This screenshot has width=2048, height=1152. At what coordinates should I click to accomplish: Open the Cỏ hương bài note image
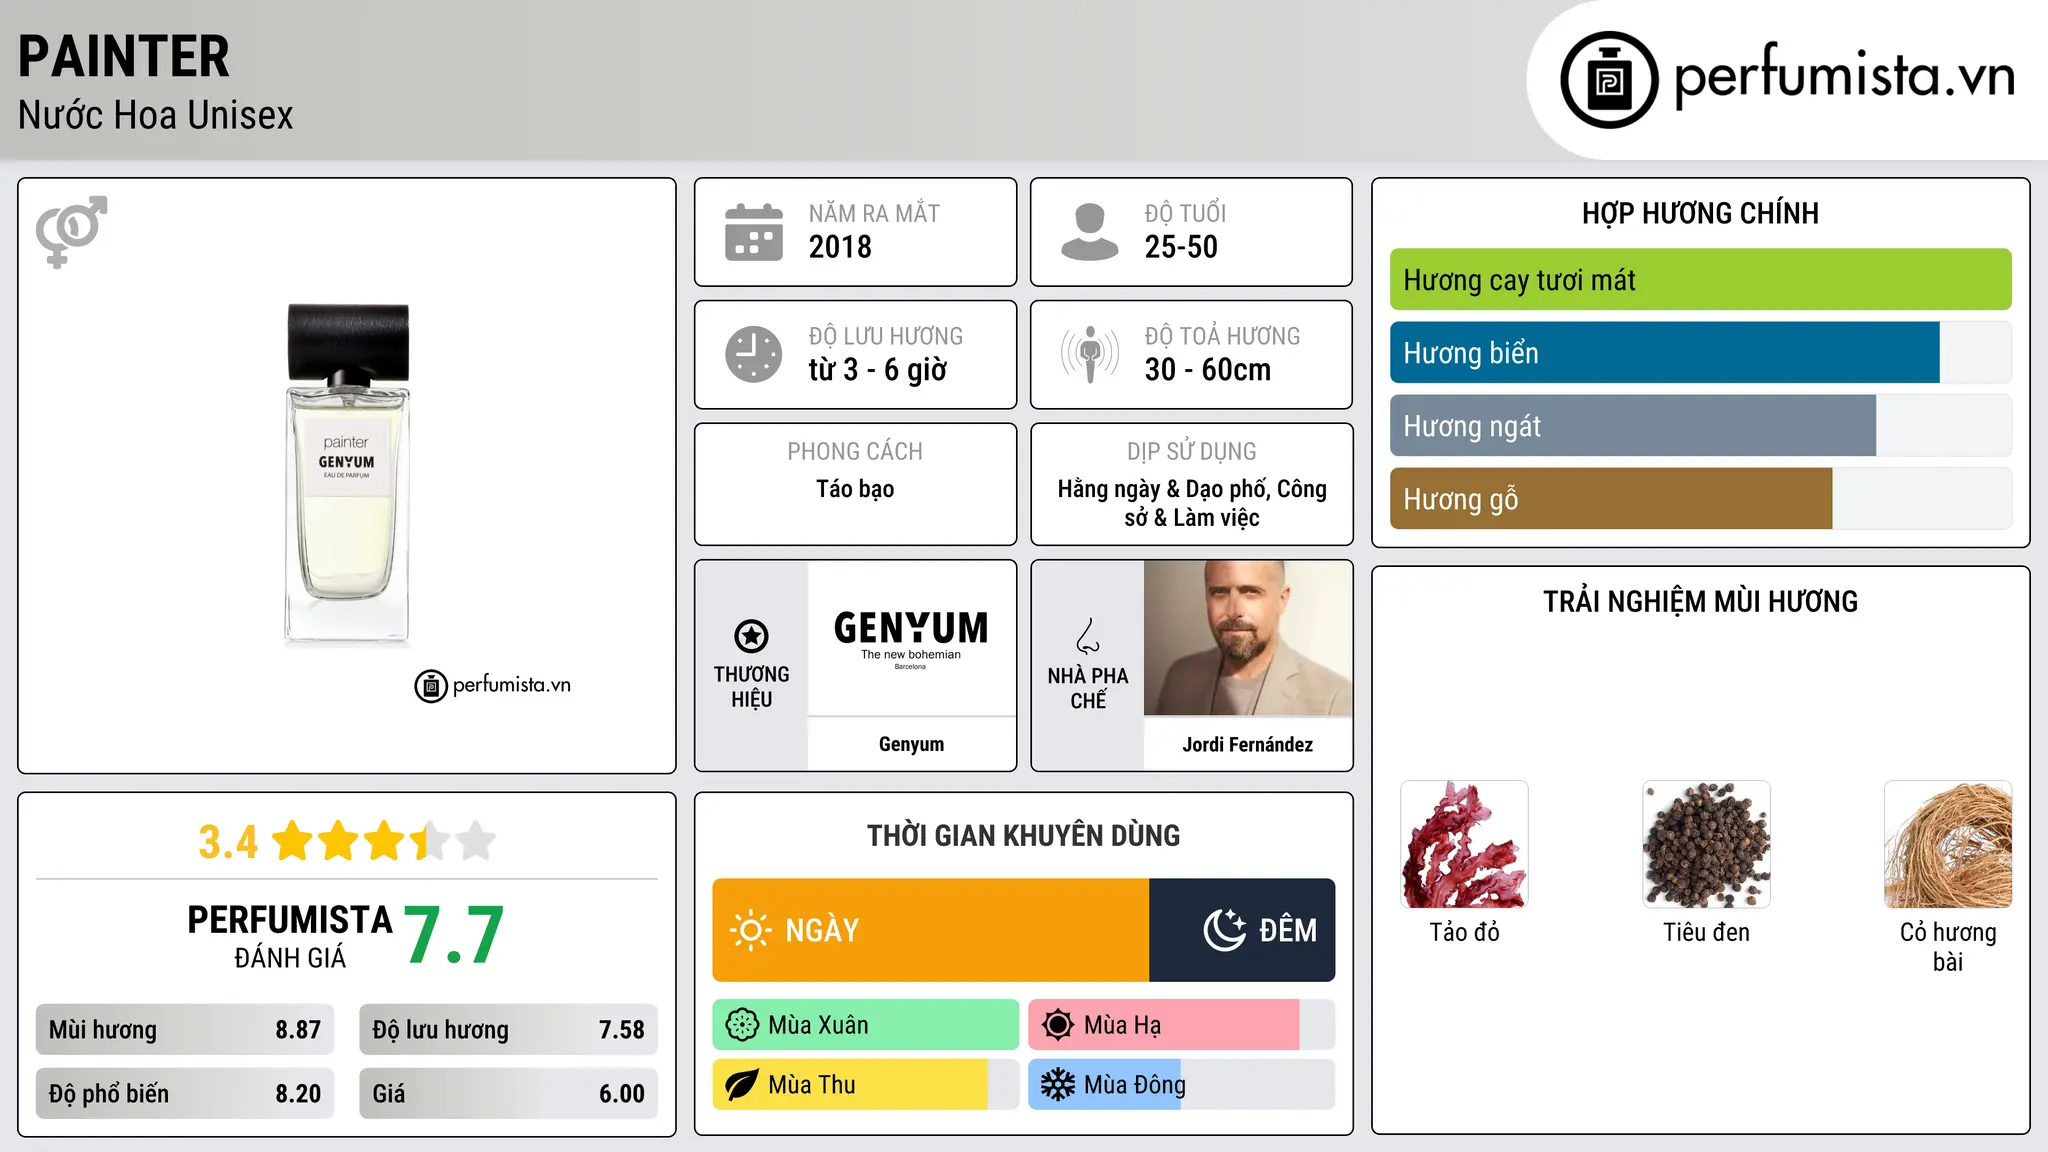tap(1948, 844)
